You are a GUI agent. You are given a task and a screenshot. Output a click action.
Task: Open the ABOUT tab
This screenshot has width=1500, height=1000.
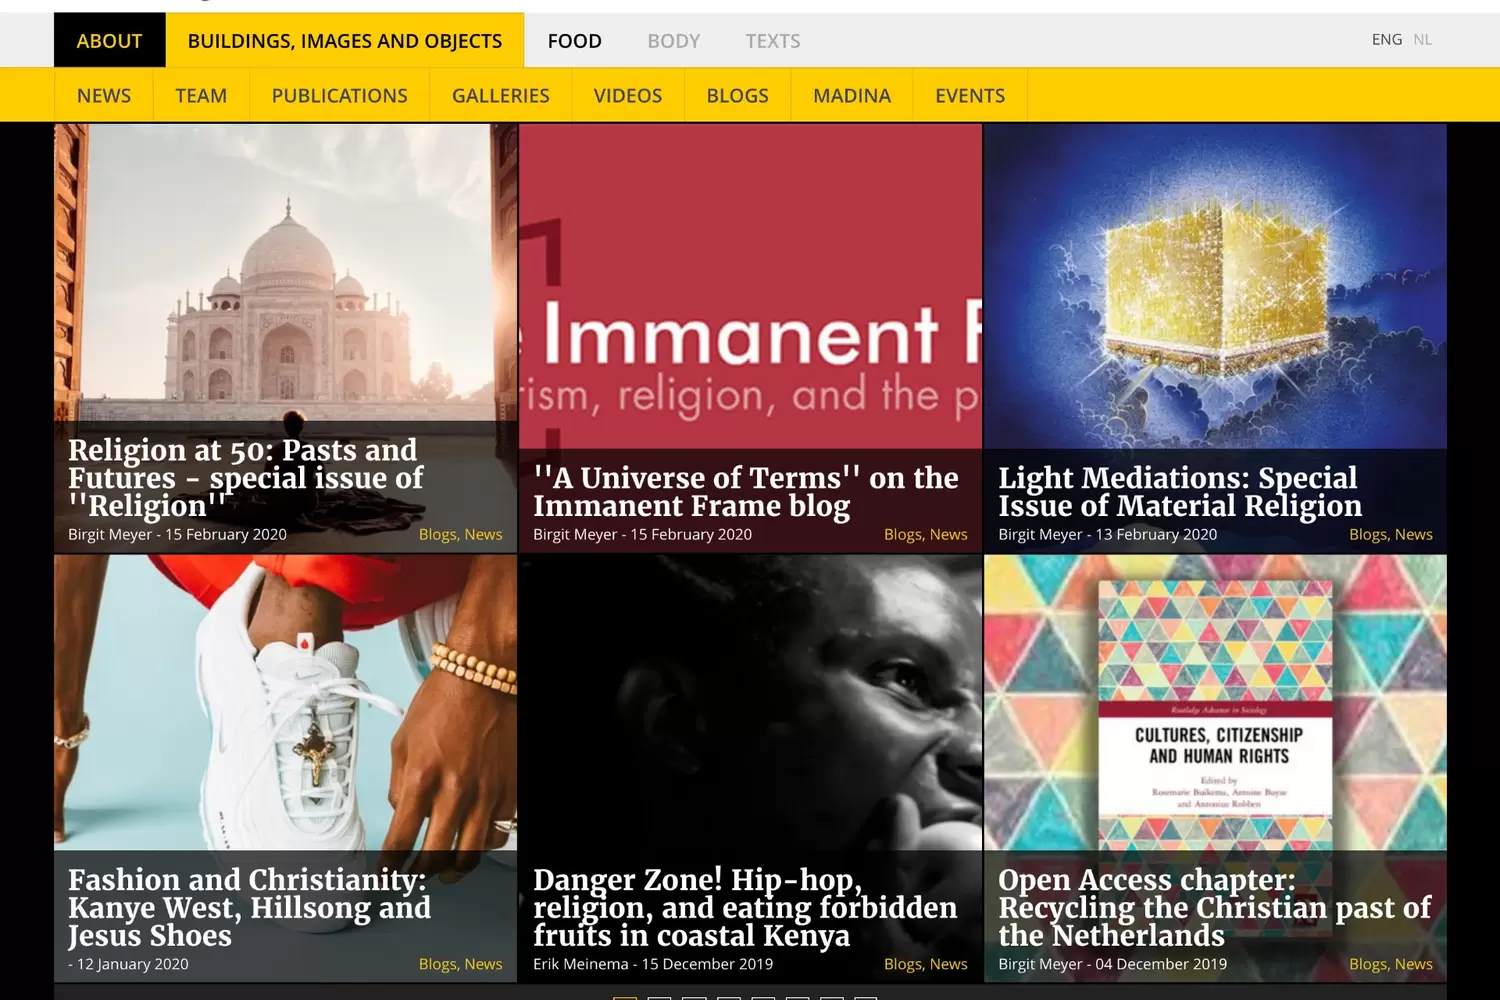pyautogui.click(x=109, y=40)
